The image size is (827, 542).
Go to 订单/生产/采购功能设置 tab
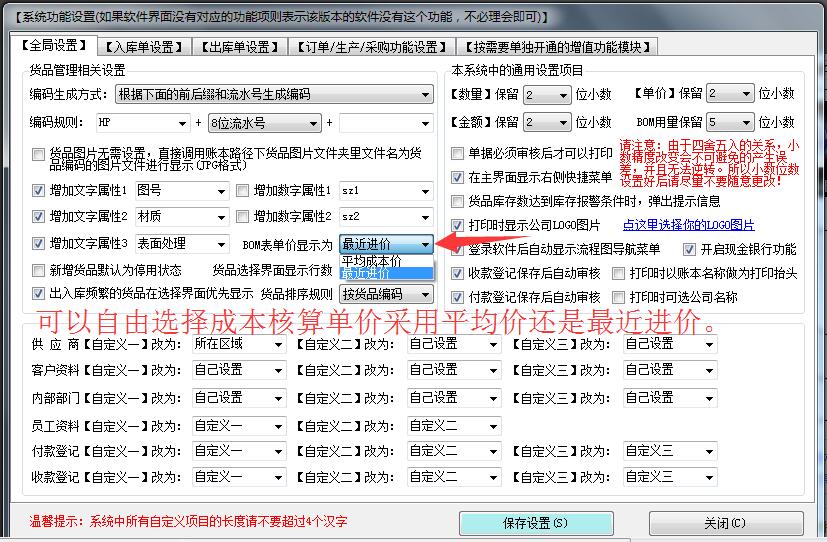(x=372, y=47)
